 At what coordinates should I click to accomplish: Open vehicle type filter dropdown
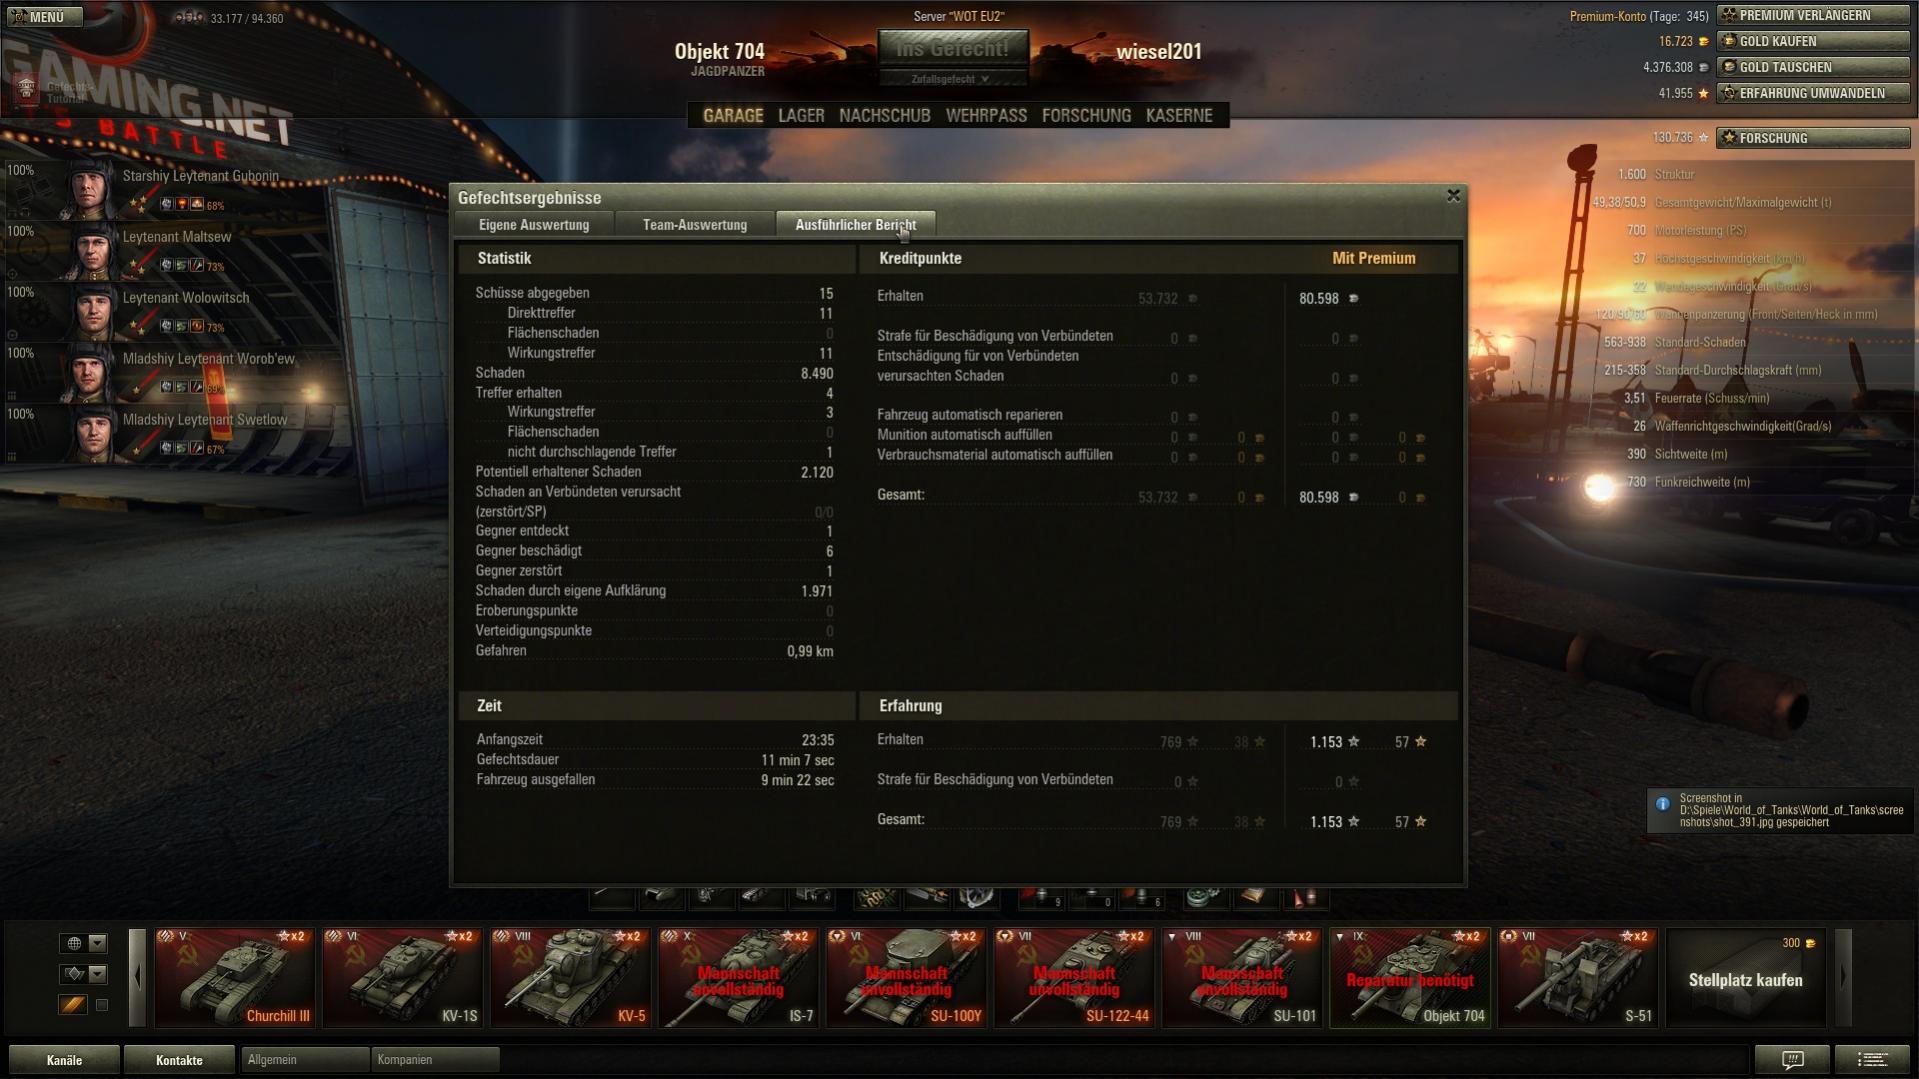[x=84, y=973]
